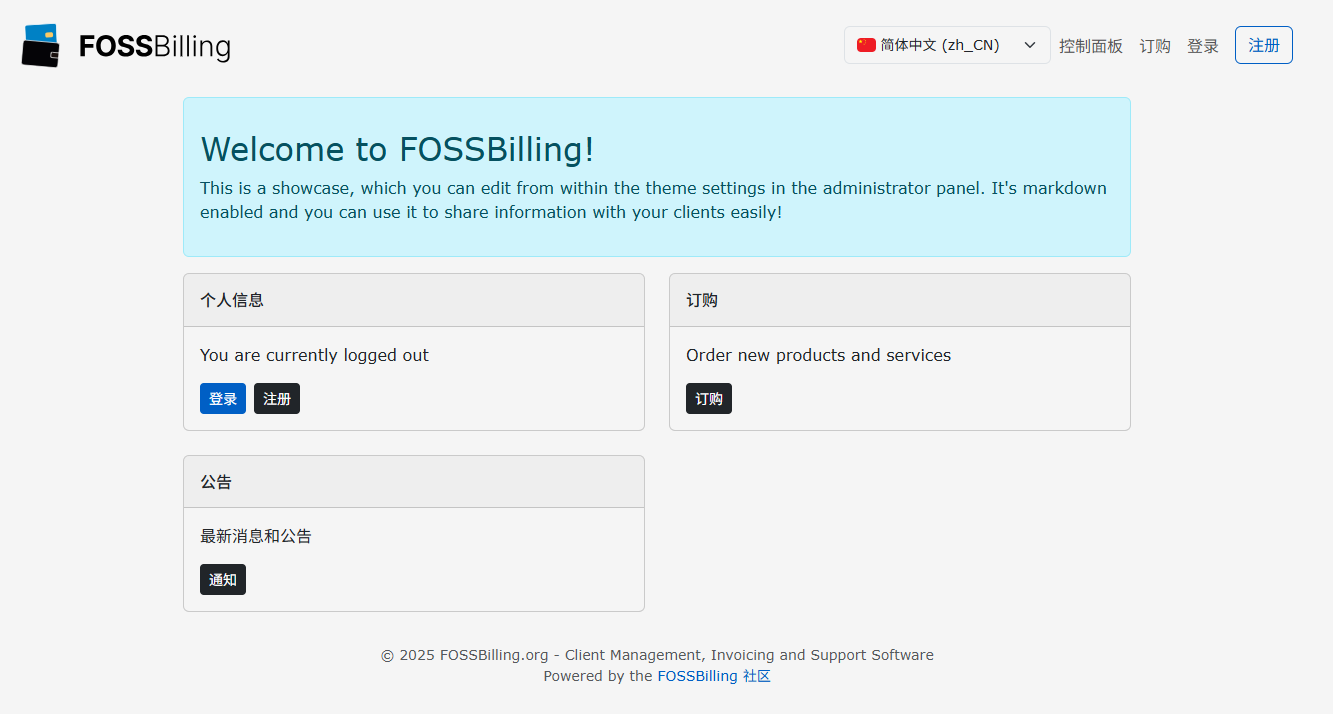
Task: Click the dark 注册 button in 个人信息 card
Action: 277,399
